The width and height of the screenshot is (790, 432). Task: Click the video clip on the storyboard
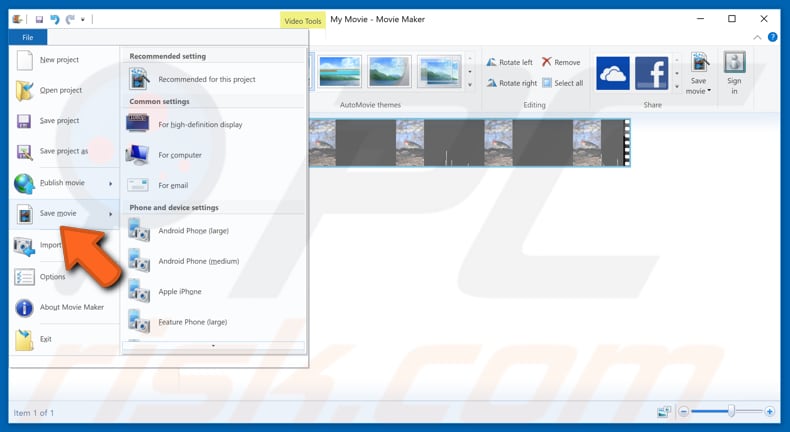pyautogui.click(x=469, y=143)
